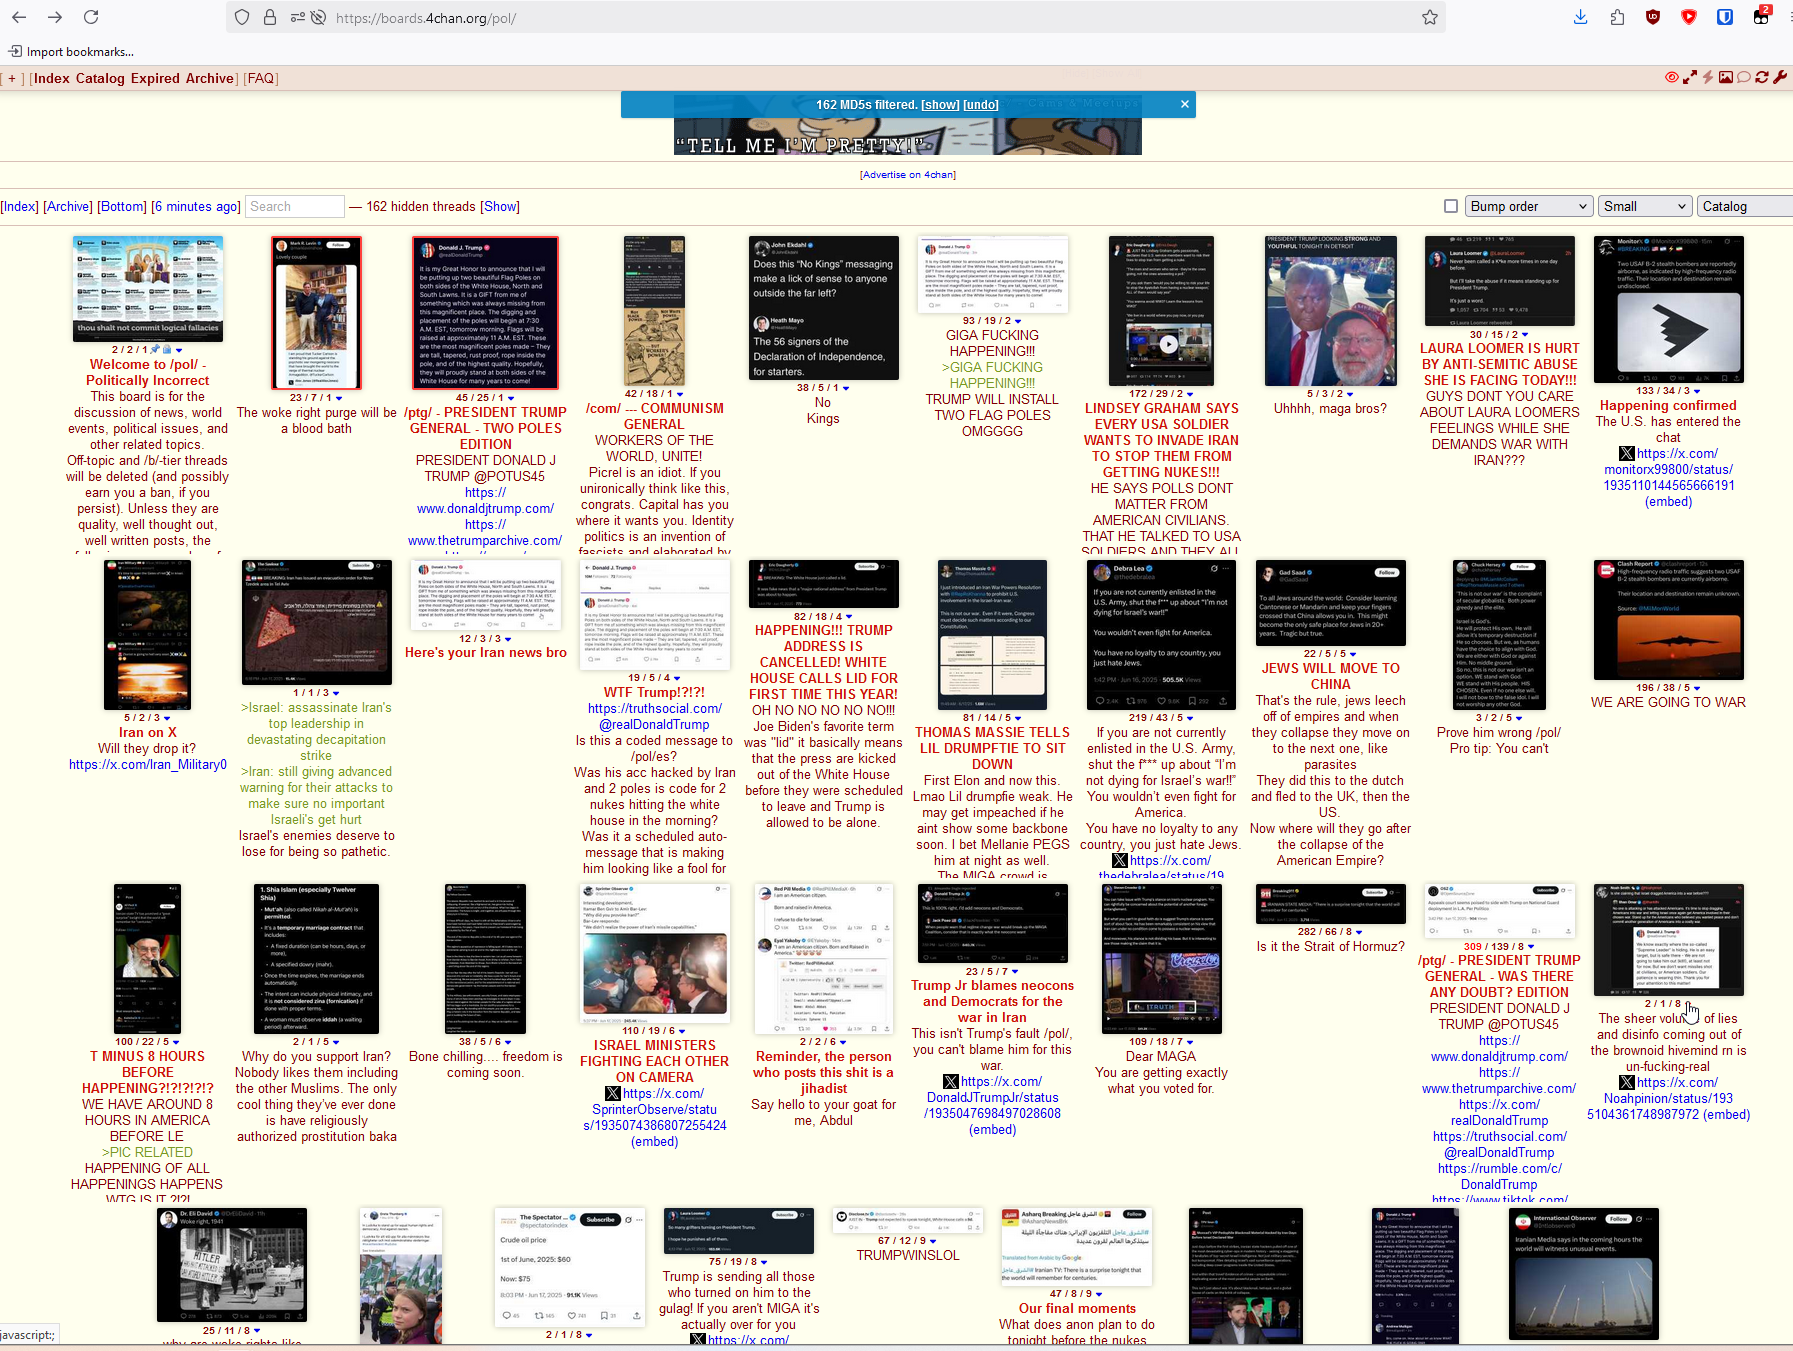
Task: Open the thread menu arrow beside 100 / 22 / 5
Action: [175, 1042]
